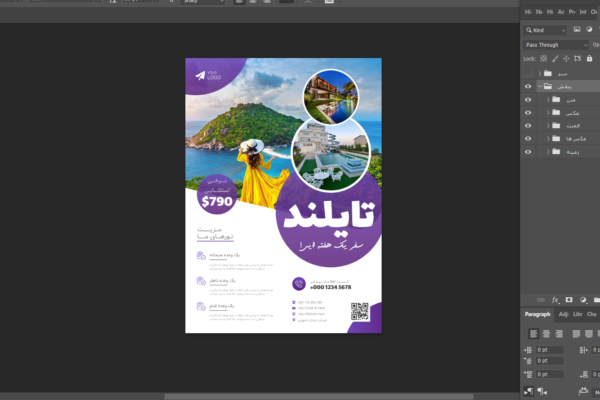Click lock transparent pixels icon
Viewport: 600px width, 400px height.
click(546, 59)
